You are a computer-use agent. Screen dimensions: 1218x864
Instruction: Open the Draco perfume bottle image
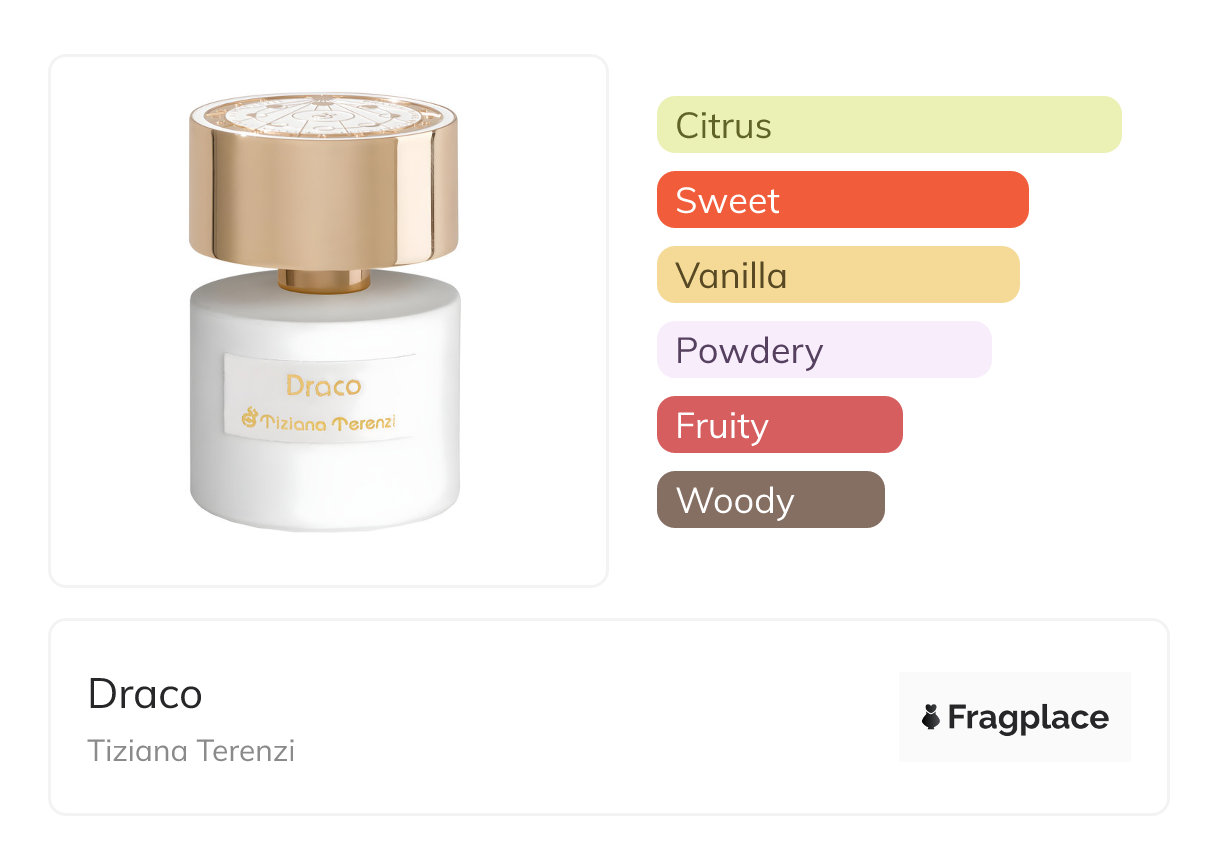324,311
